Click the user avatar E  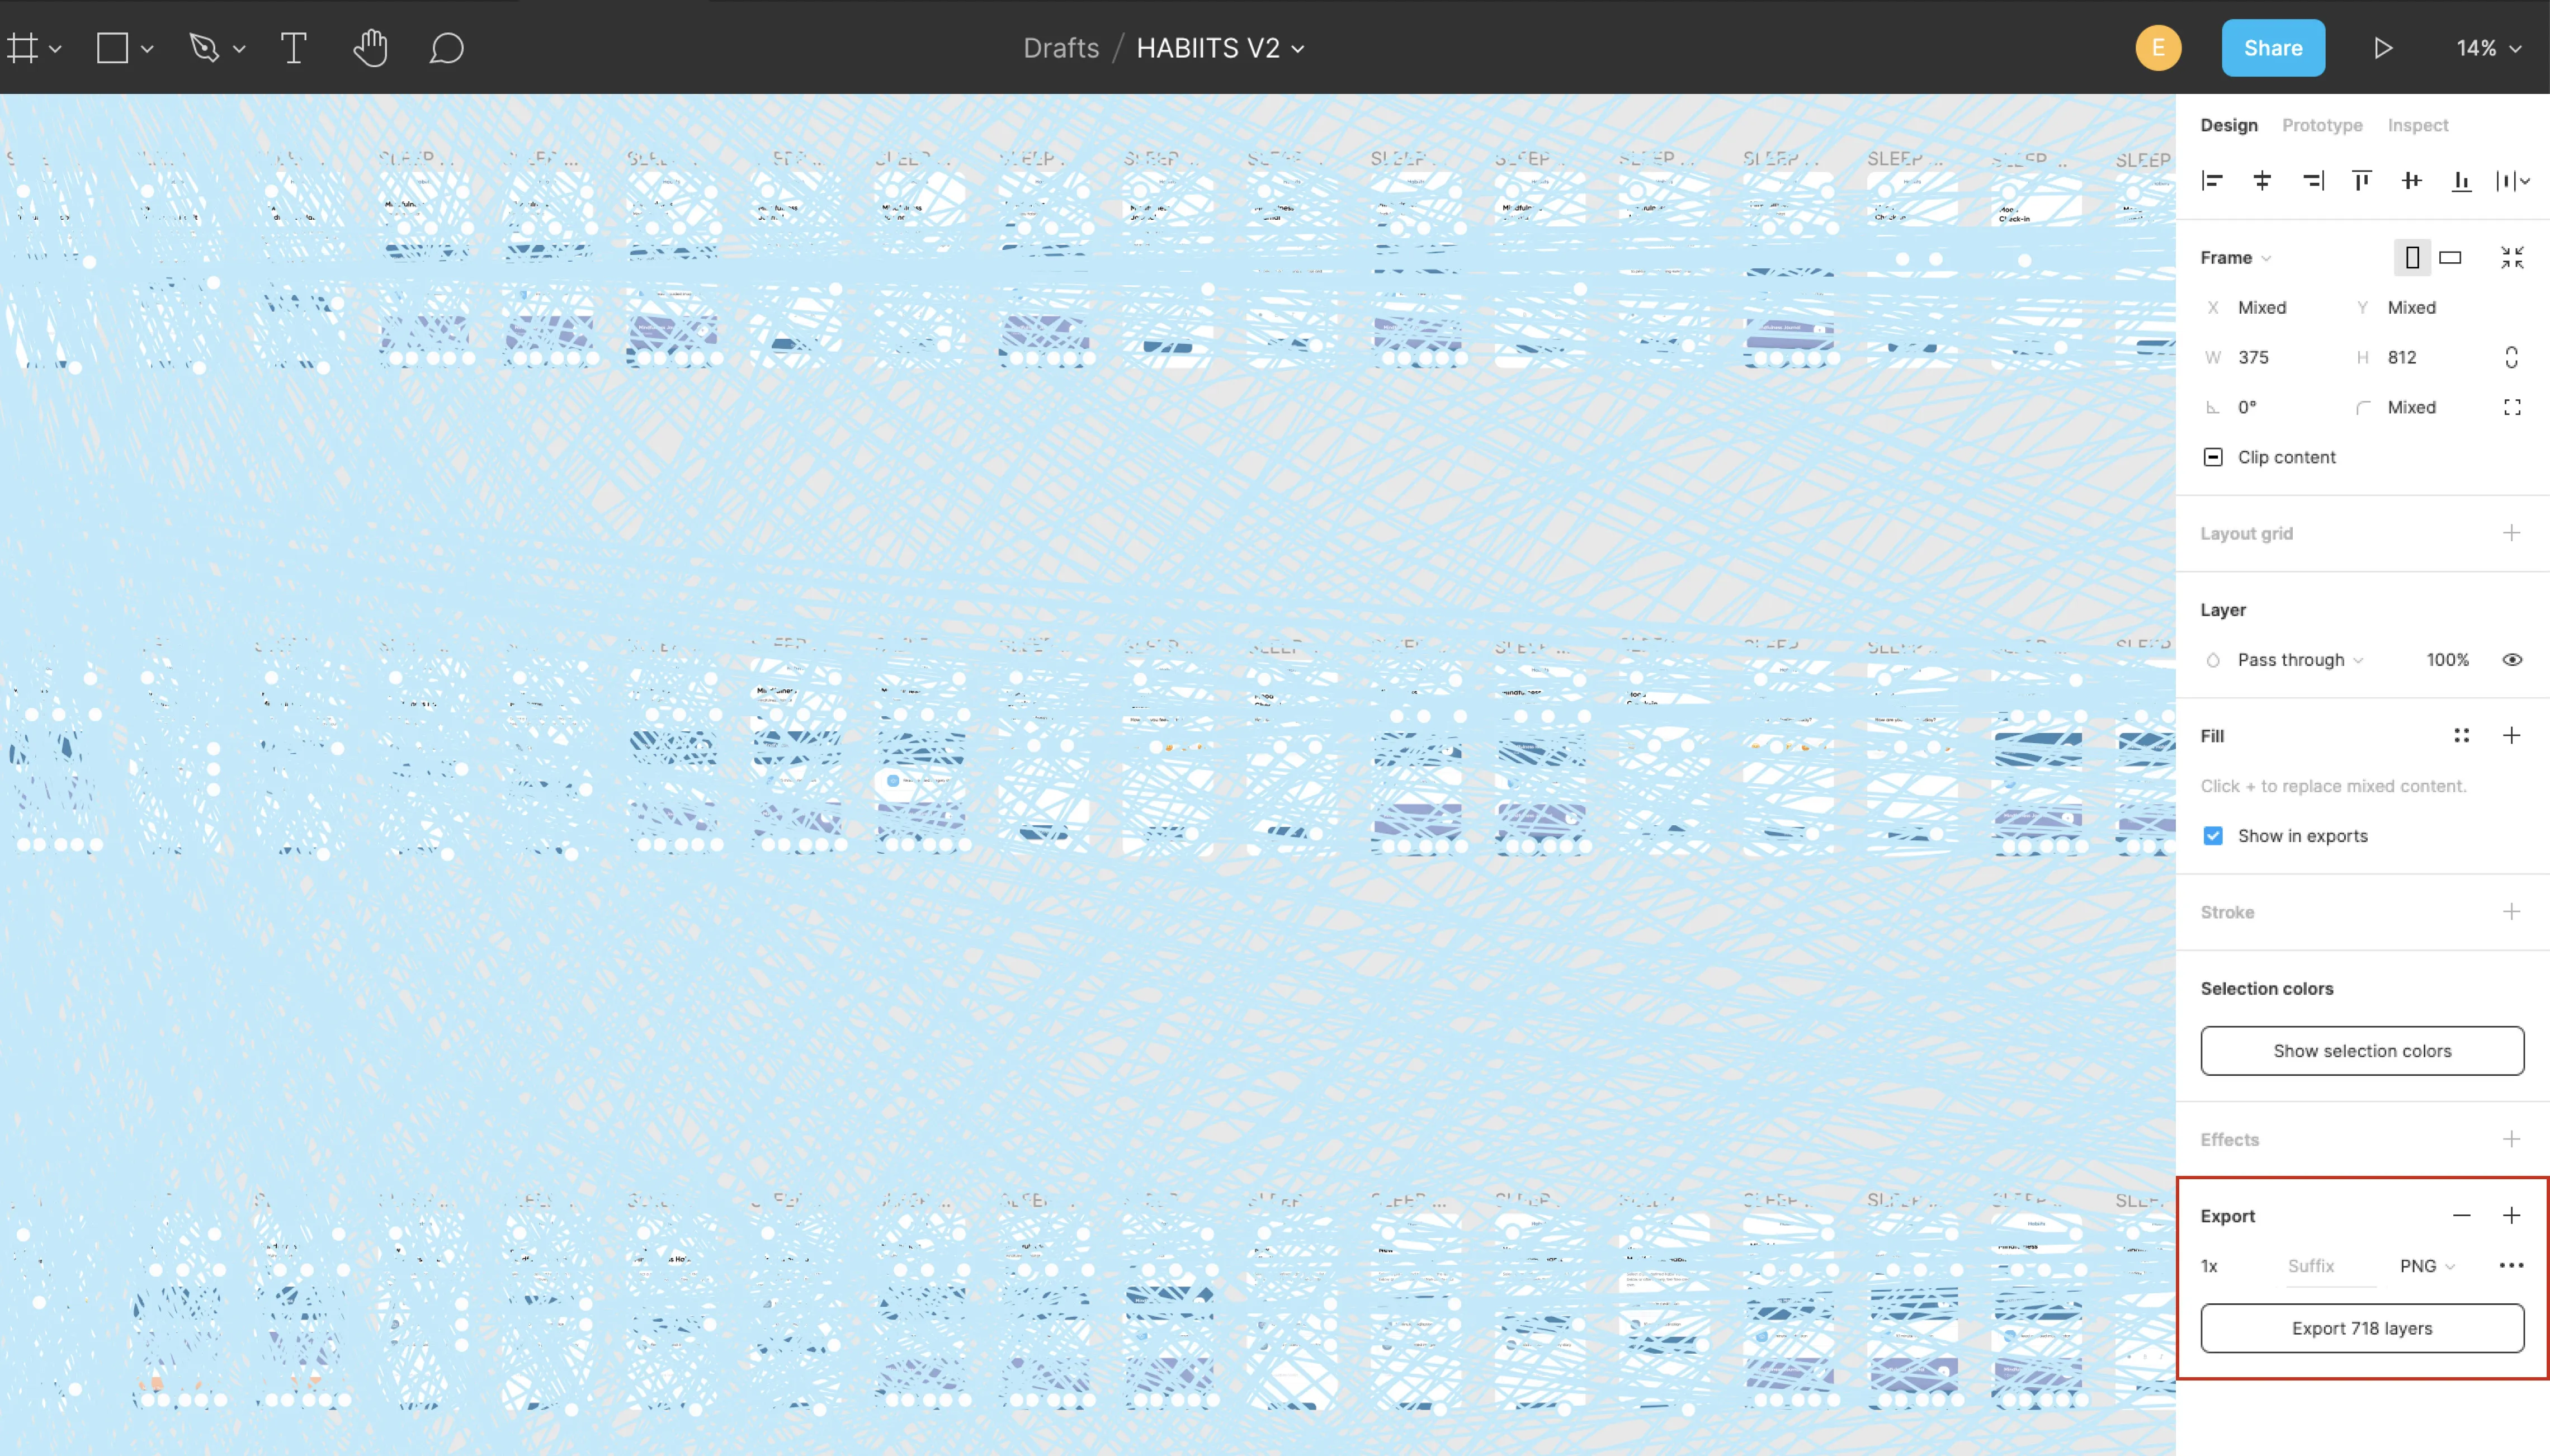click(x=2158, y=48)
